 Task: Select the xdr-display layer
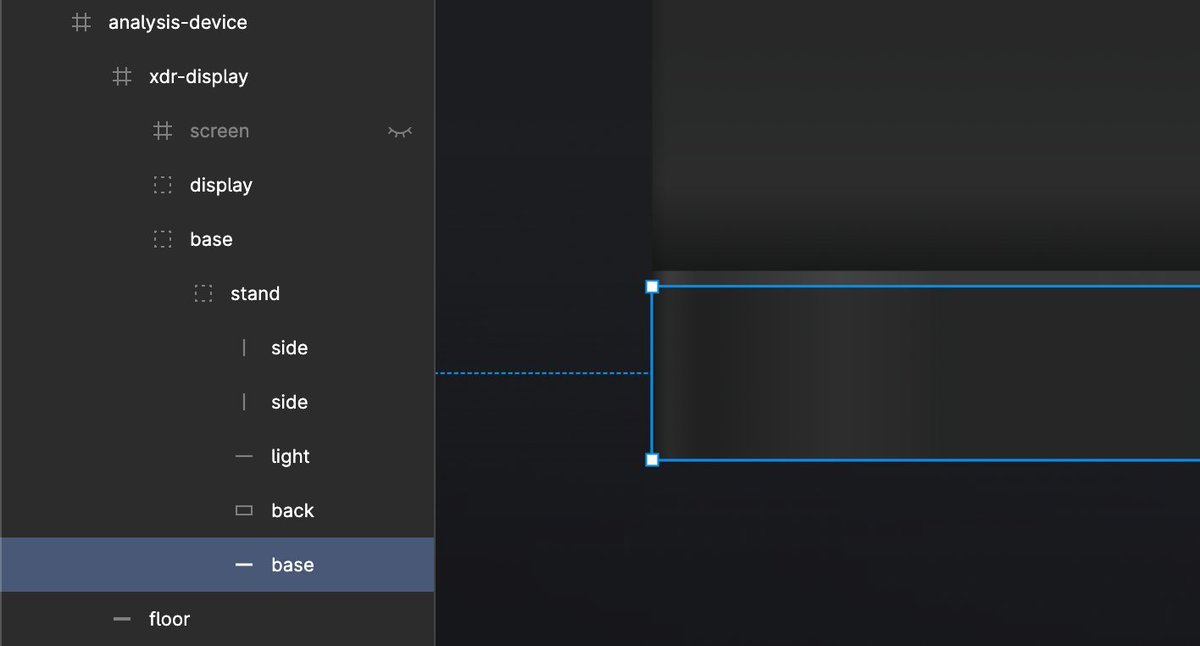198,76
